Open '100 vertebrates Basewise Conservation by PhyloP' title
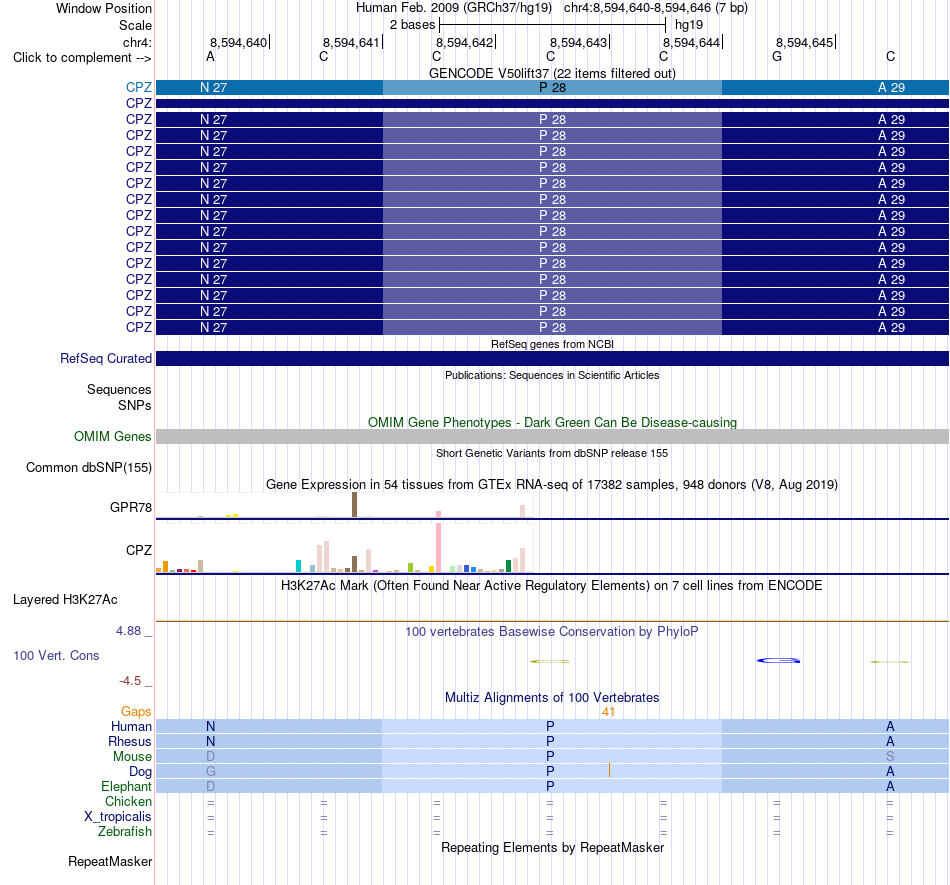950x885 pixels. tap(552, 631)
